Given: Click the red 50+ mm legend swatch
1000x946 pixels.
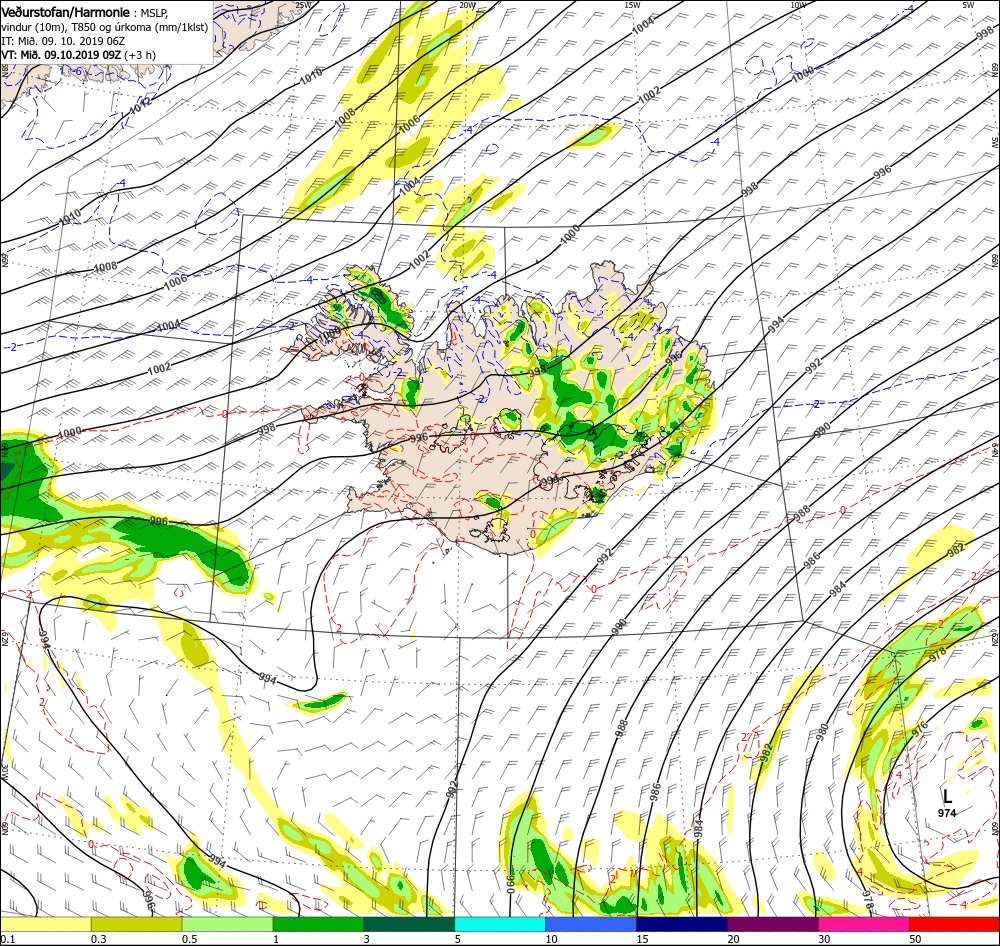Looking at the screenshot, I should point(954,924).
